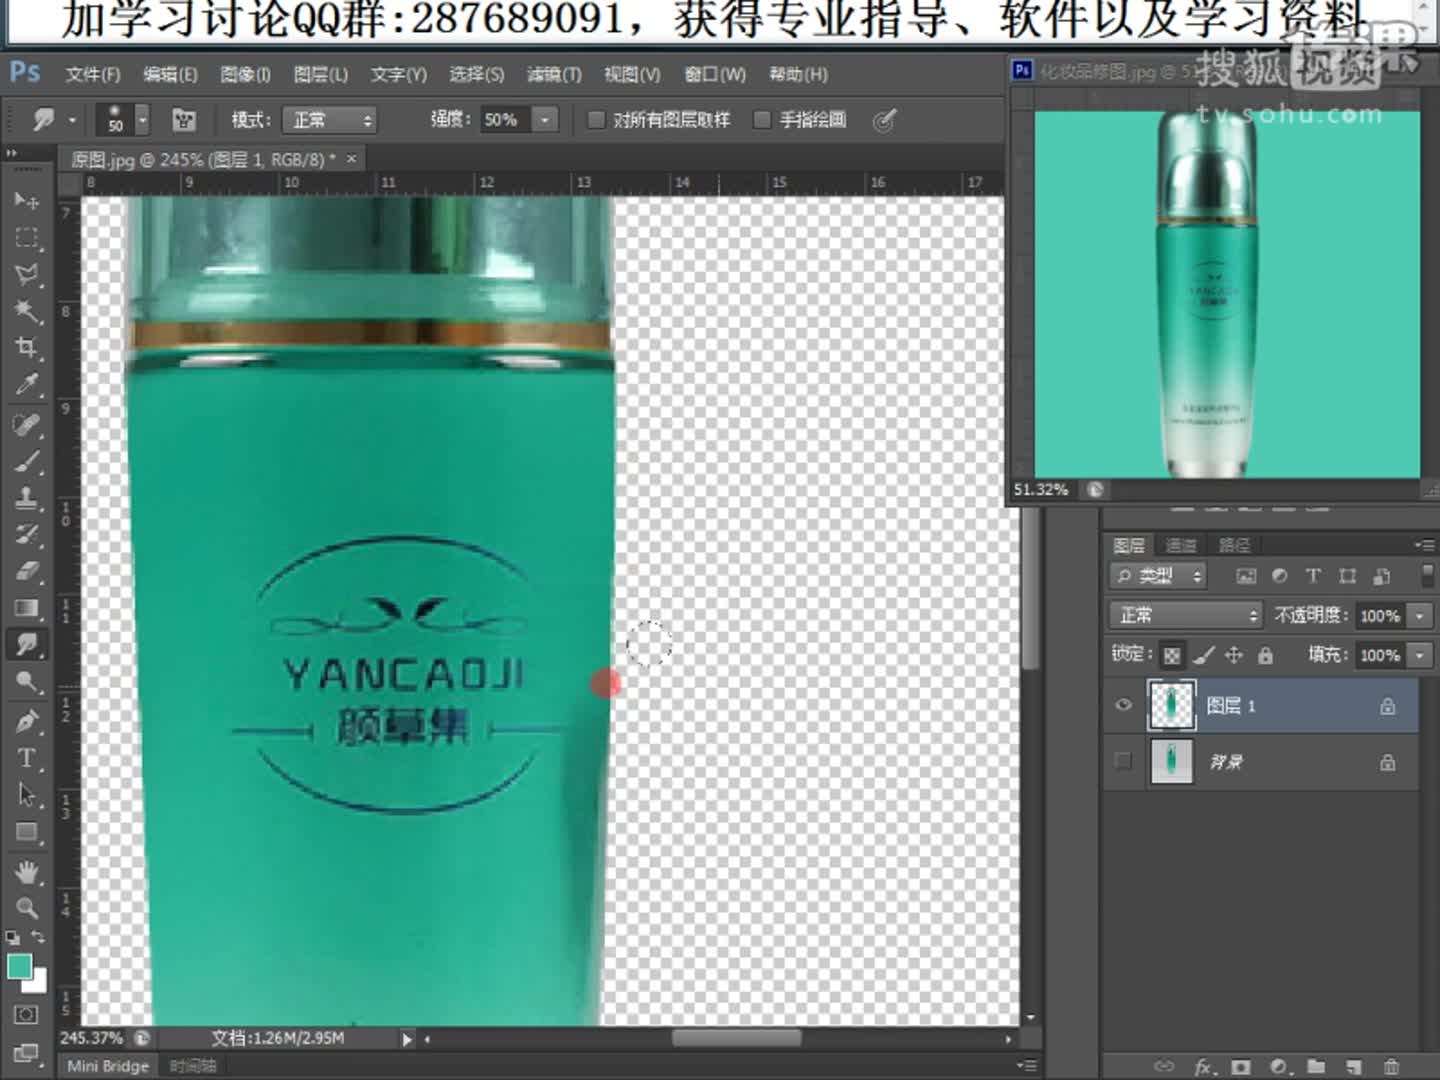Select the Eyedropper tool
This screenshot has width=1440, height=1080.
point(26,385)
